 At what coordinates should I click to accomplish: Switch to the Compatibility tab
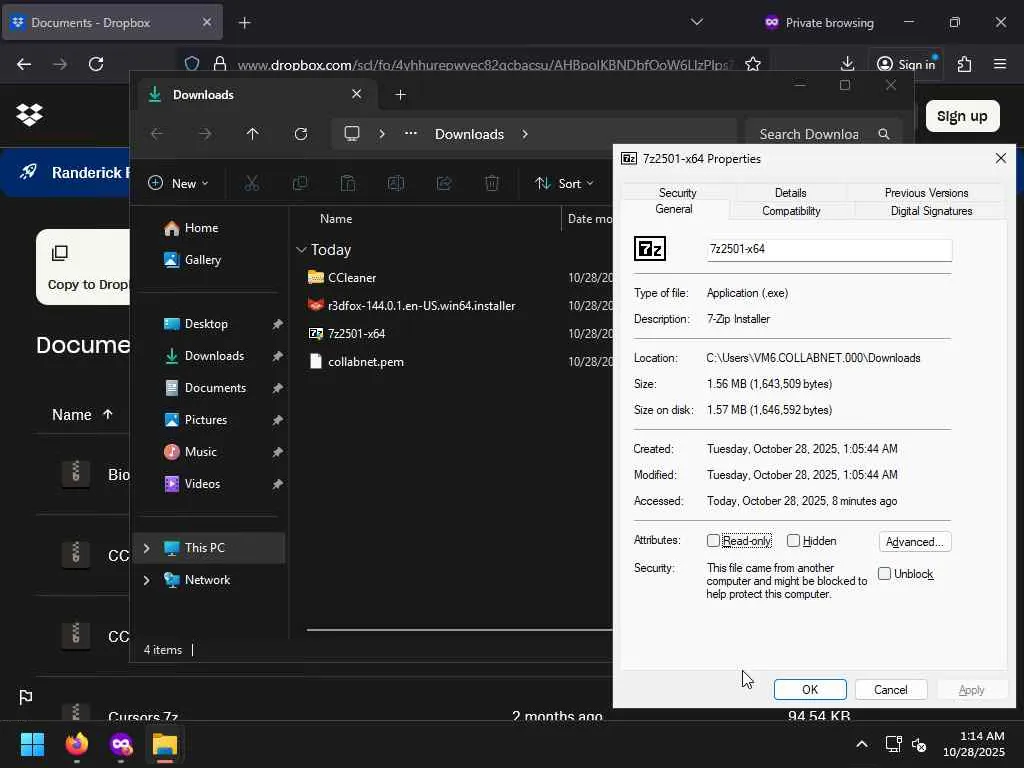click(791, 211)
